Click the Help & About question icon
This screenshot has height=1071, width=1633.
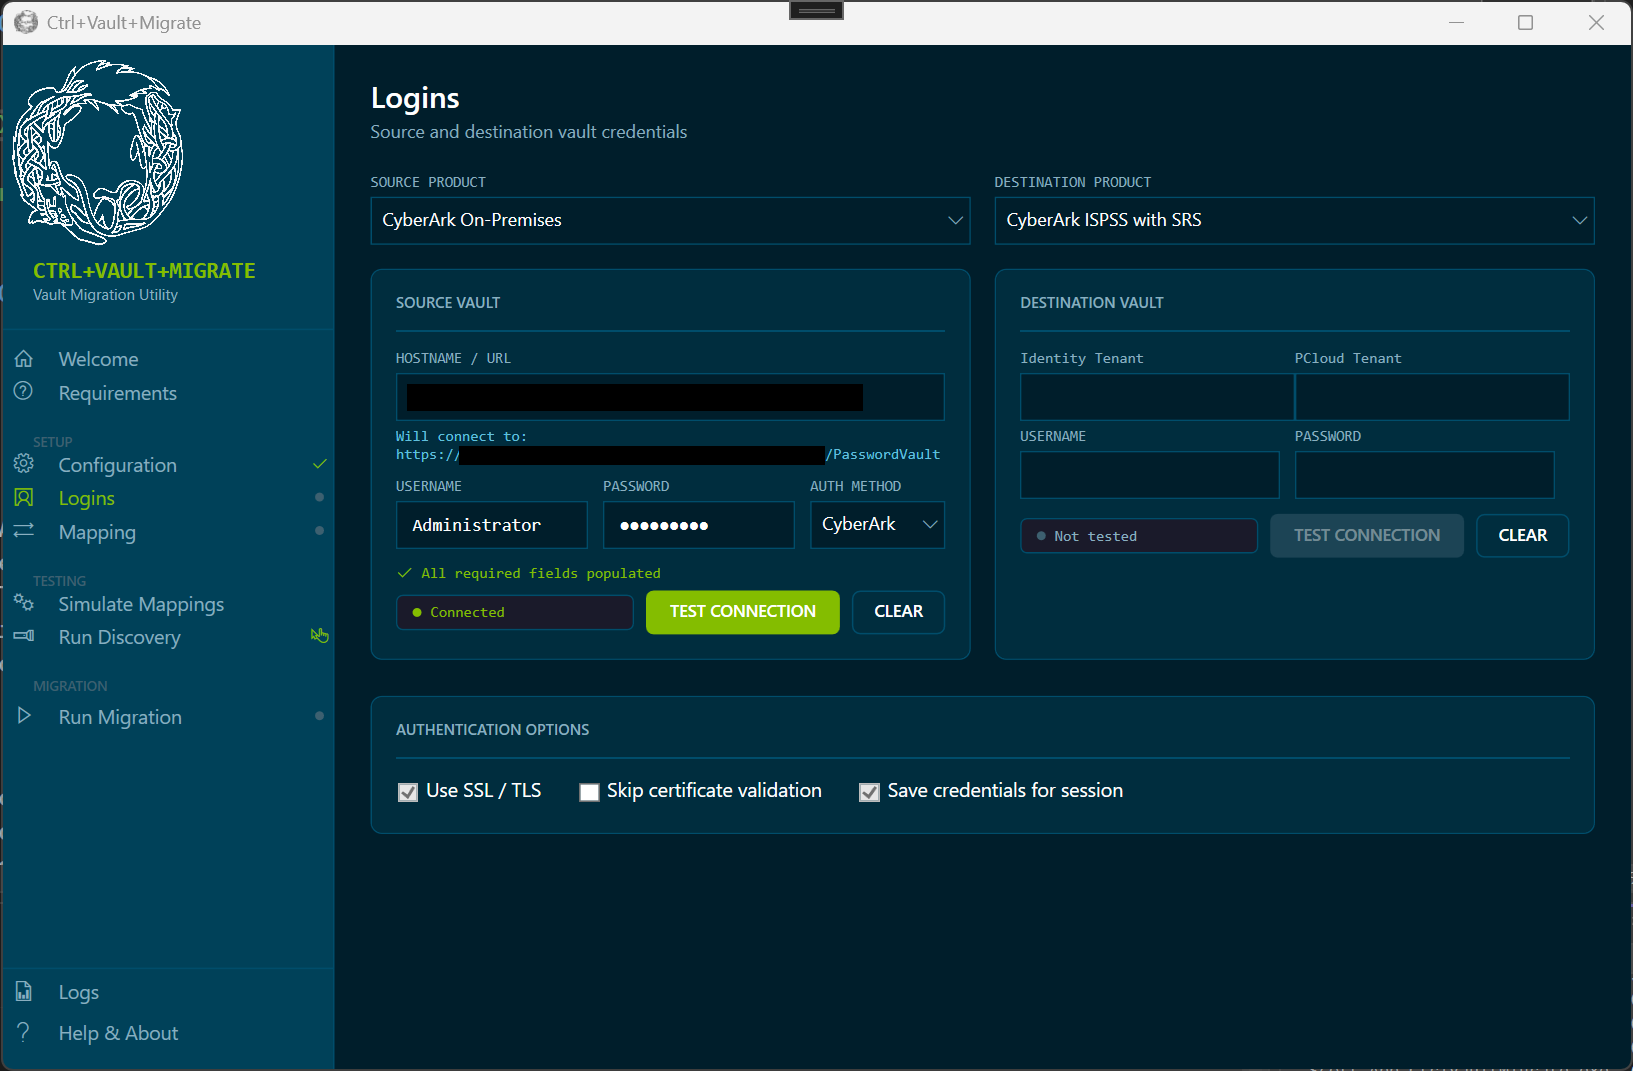[24, 1032]
